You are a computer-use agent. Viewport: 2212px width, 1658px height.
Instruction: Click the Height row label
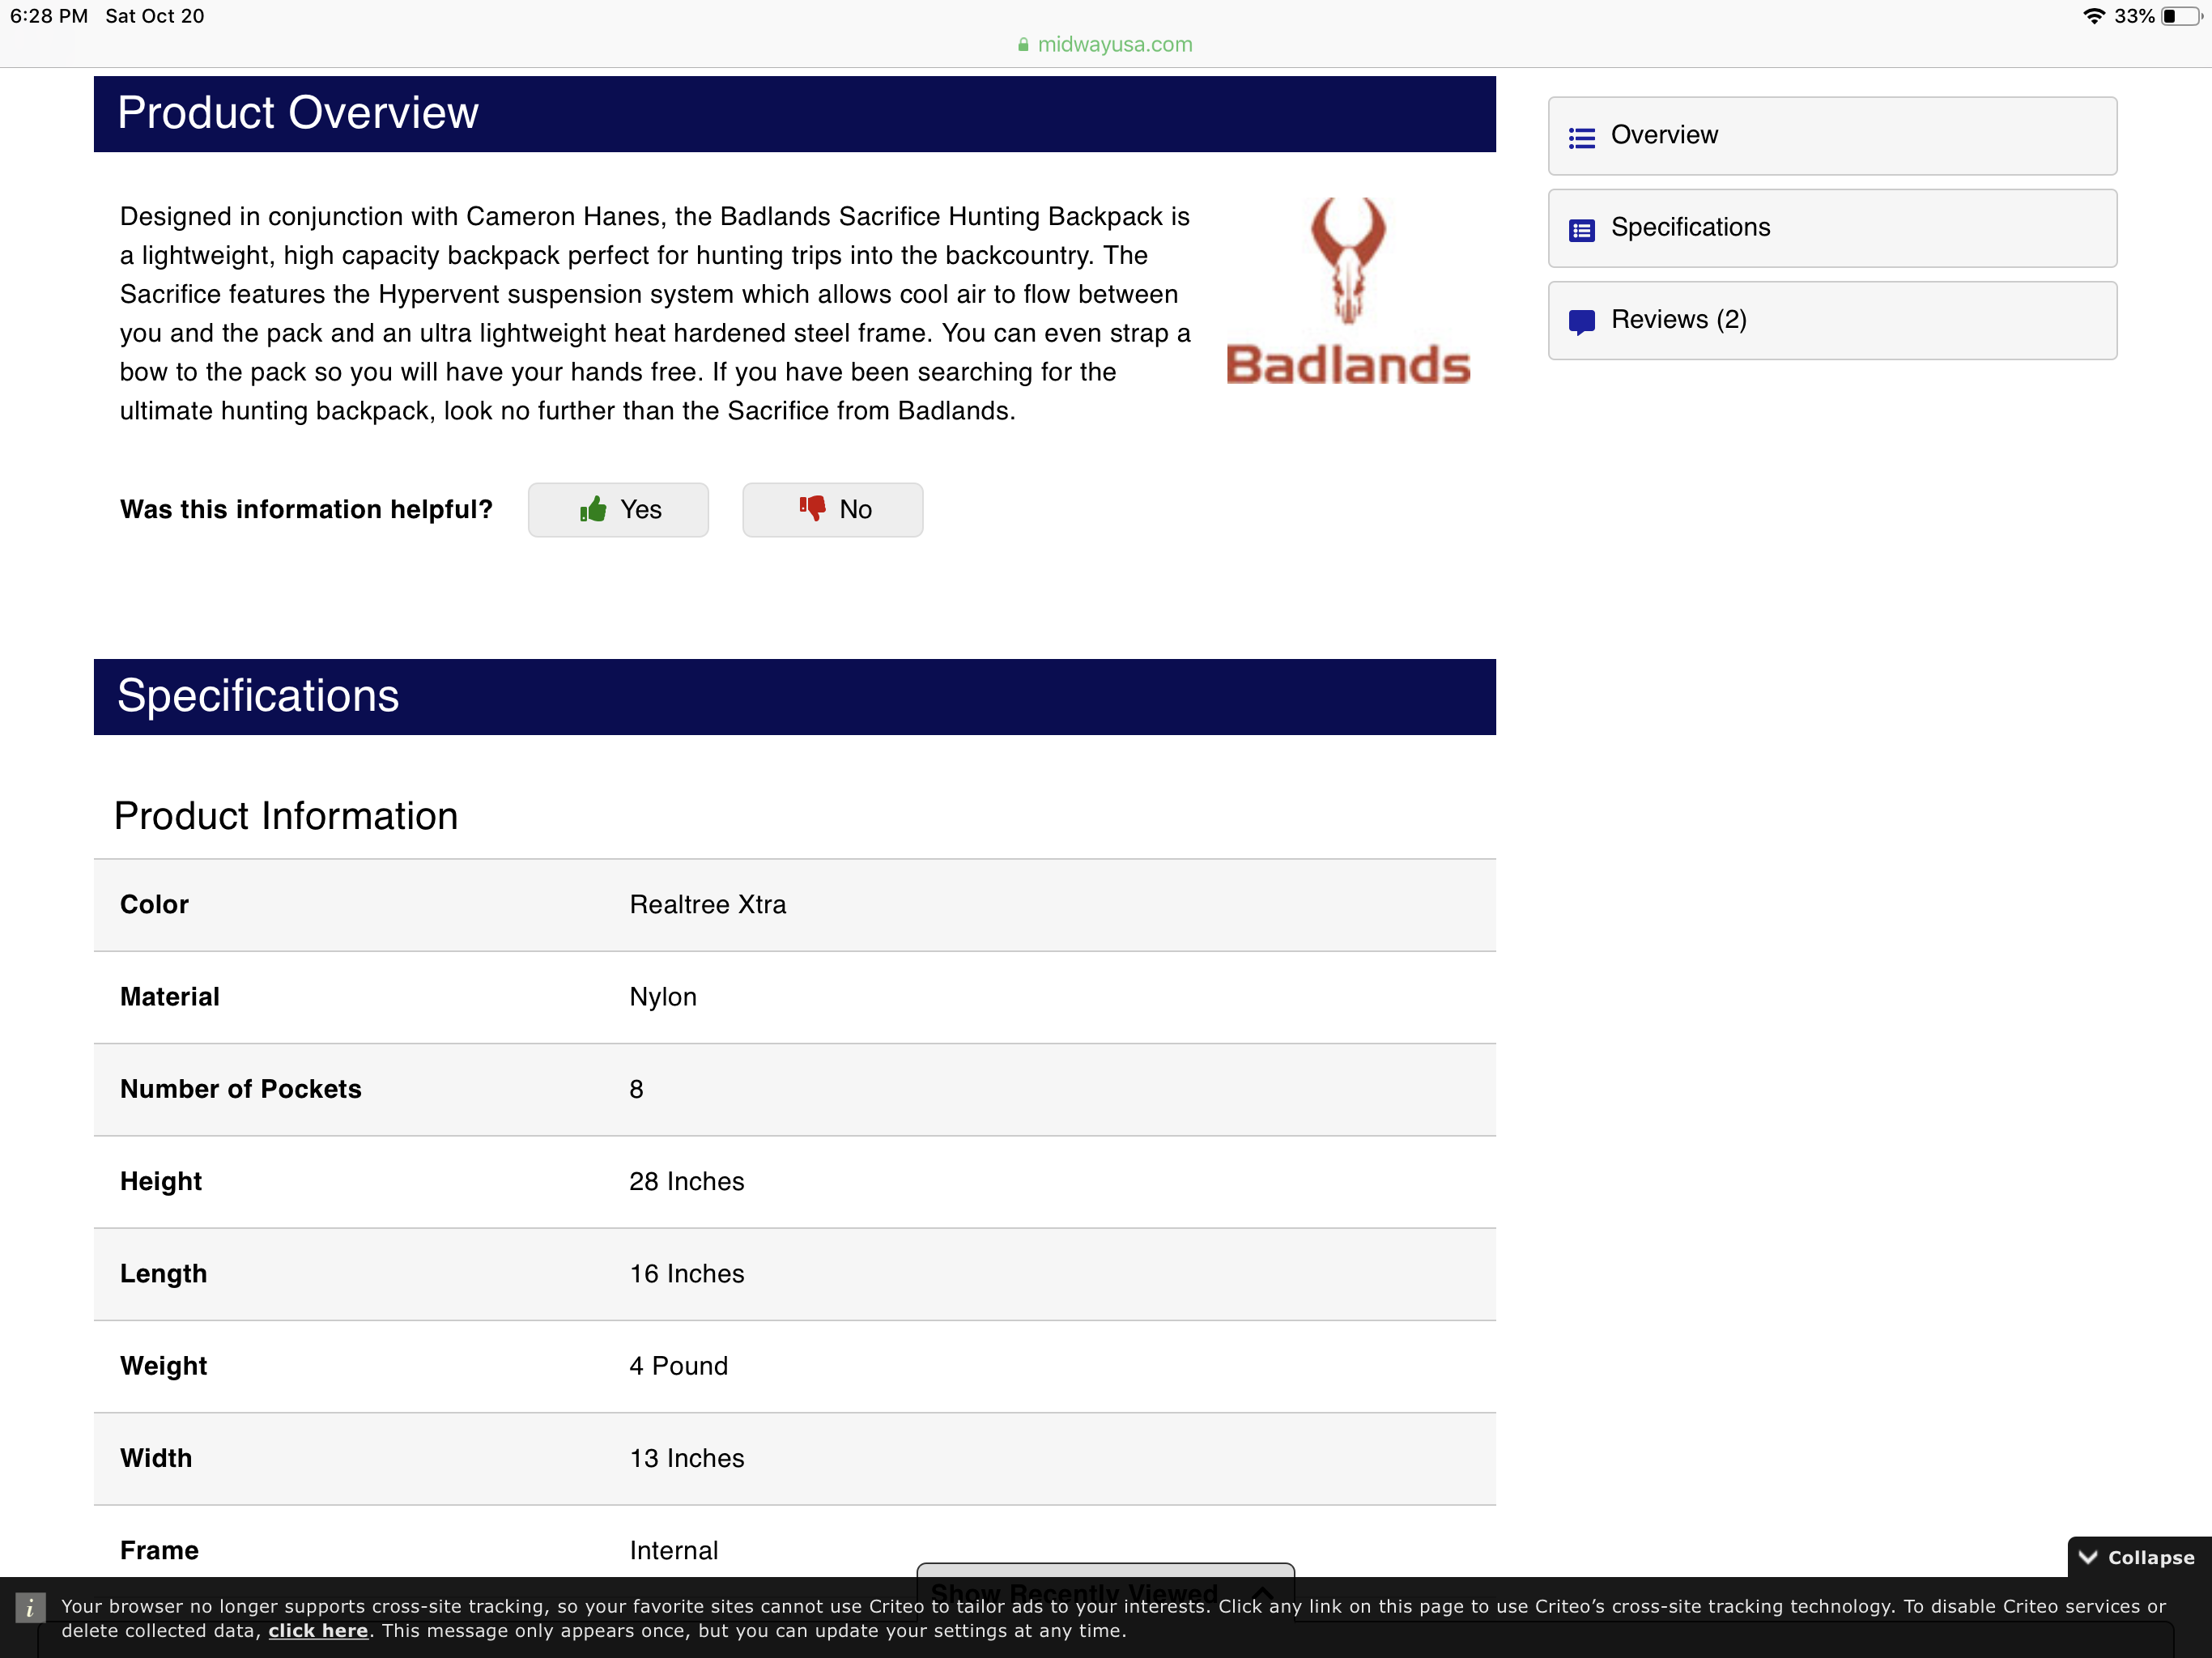pyautogui.click(x=160, y=1182)
